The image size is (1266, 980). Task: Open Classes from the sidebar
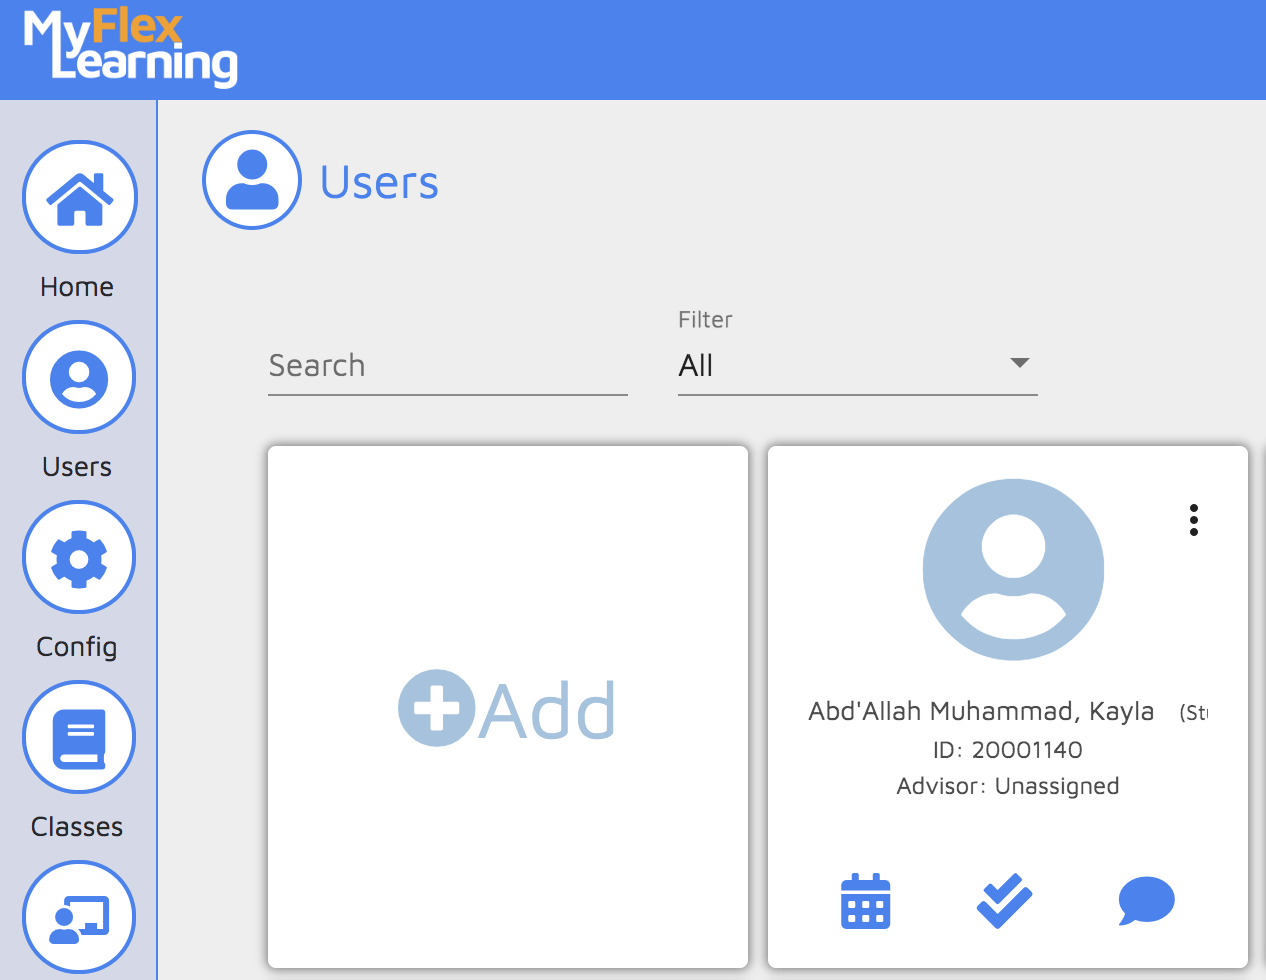click(79, 737)
